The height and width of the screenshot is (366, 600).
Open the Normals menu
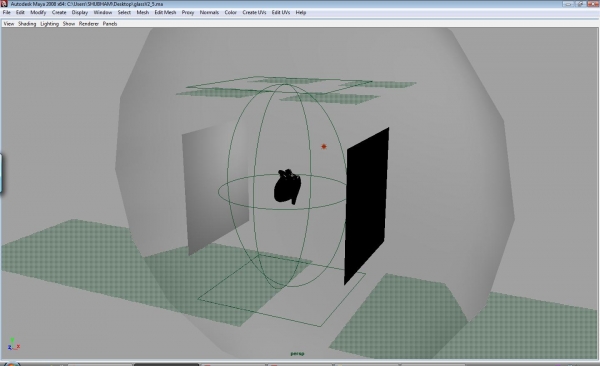point(209,12)
